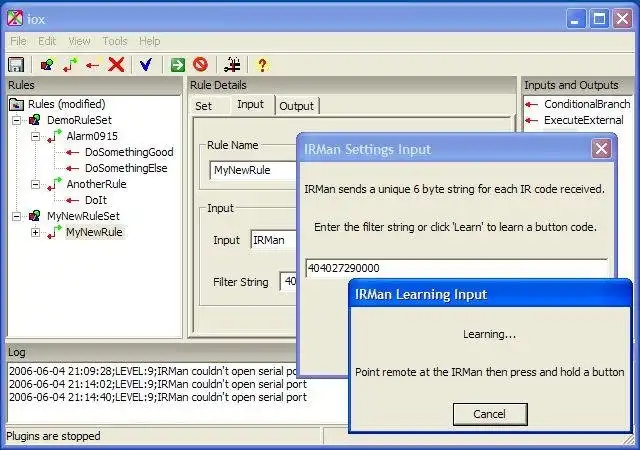
Task: Select ConditionalBranch in Inputs and Outputs
Action: pos(587,104)
